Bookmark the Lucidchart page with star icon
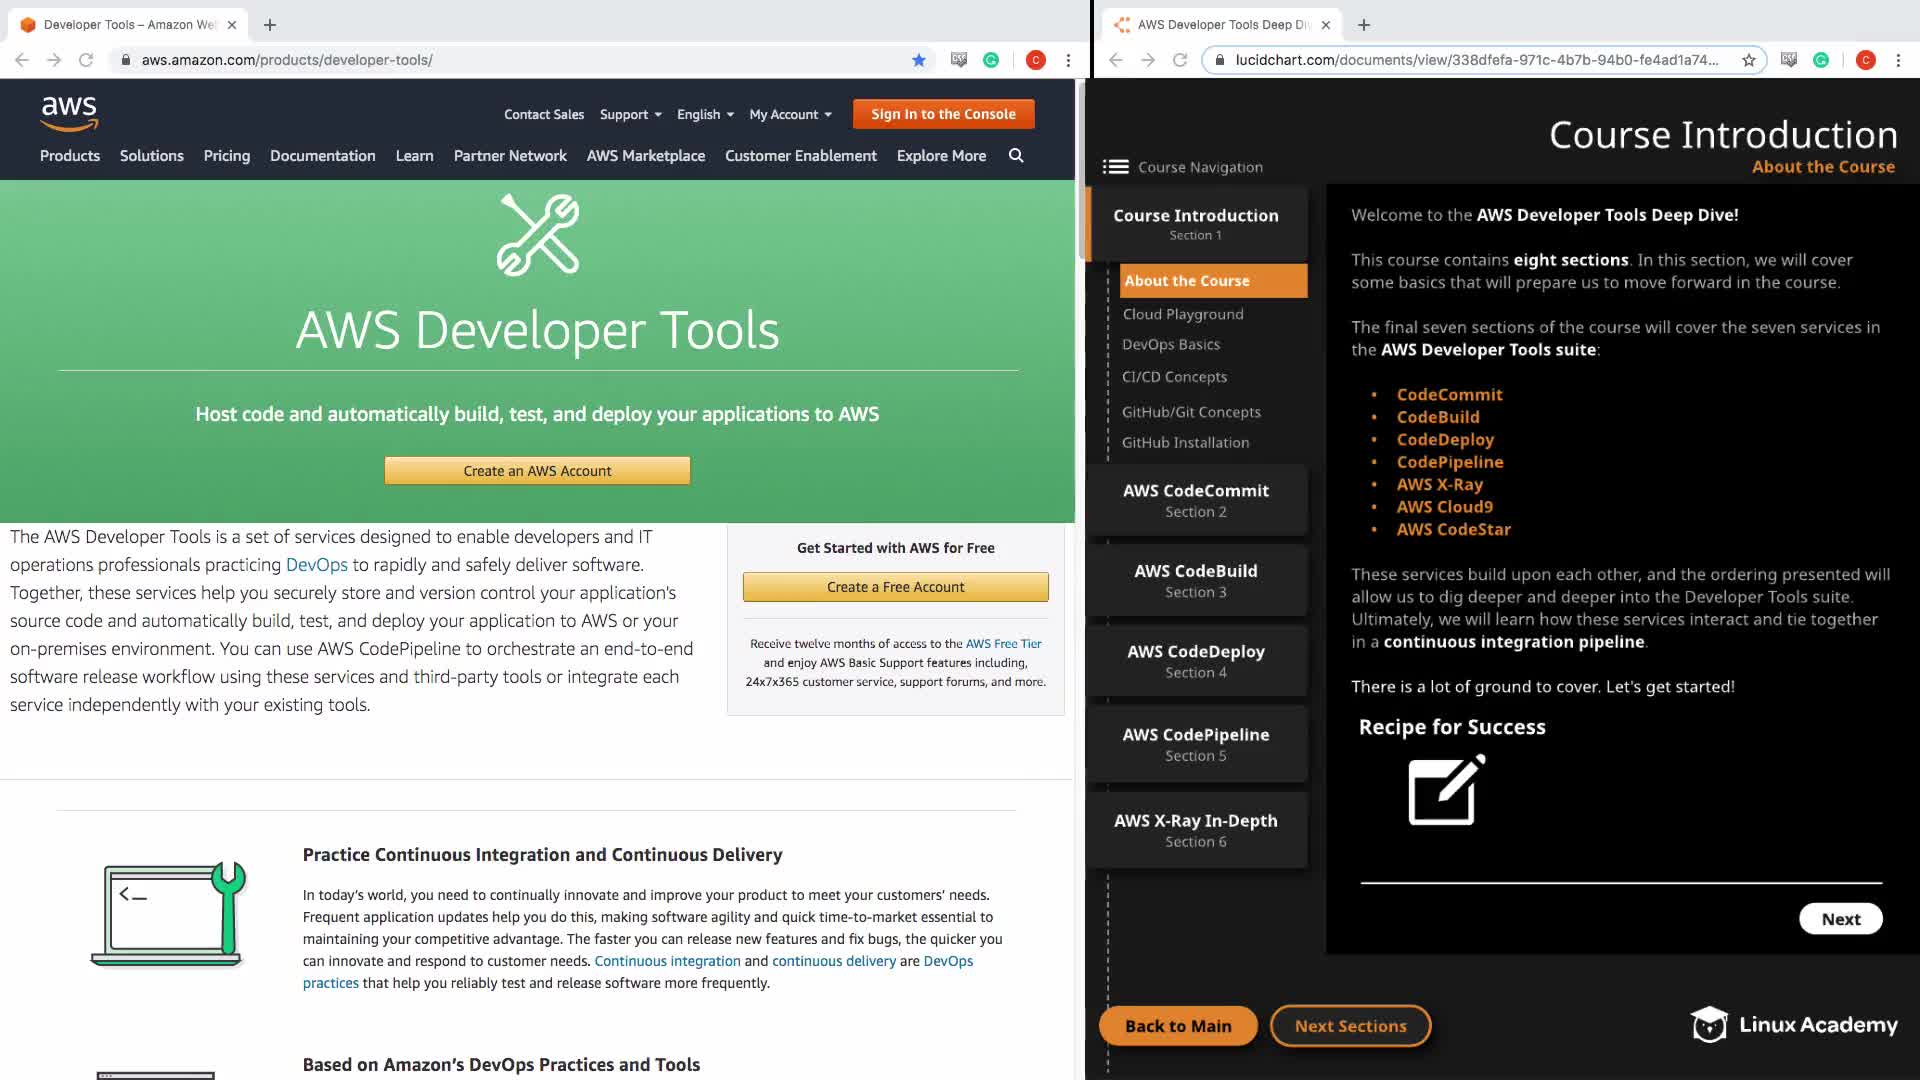1920x1080 pixels. click(1748, 60)
